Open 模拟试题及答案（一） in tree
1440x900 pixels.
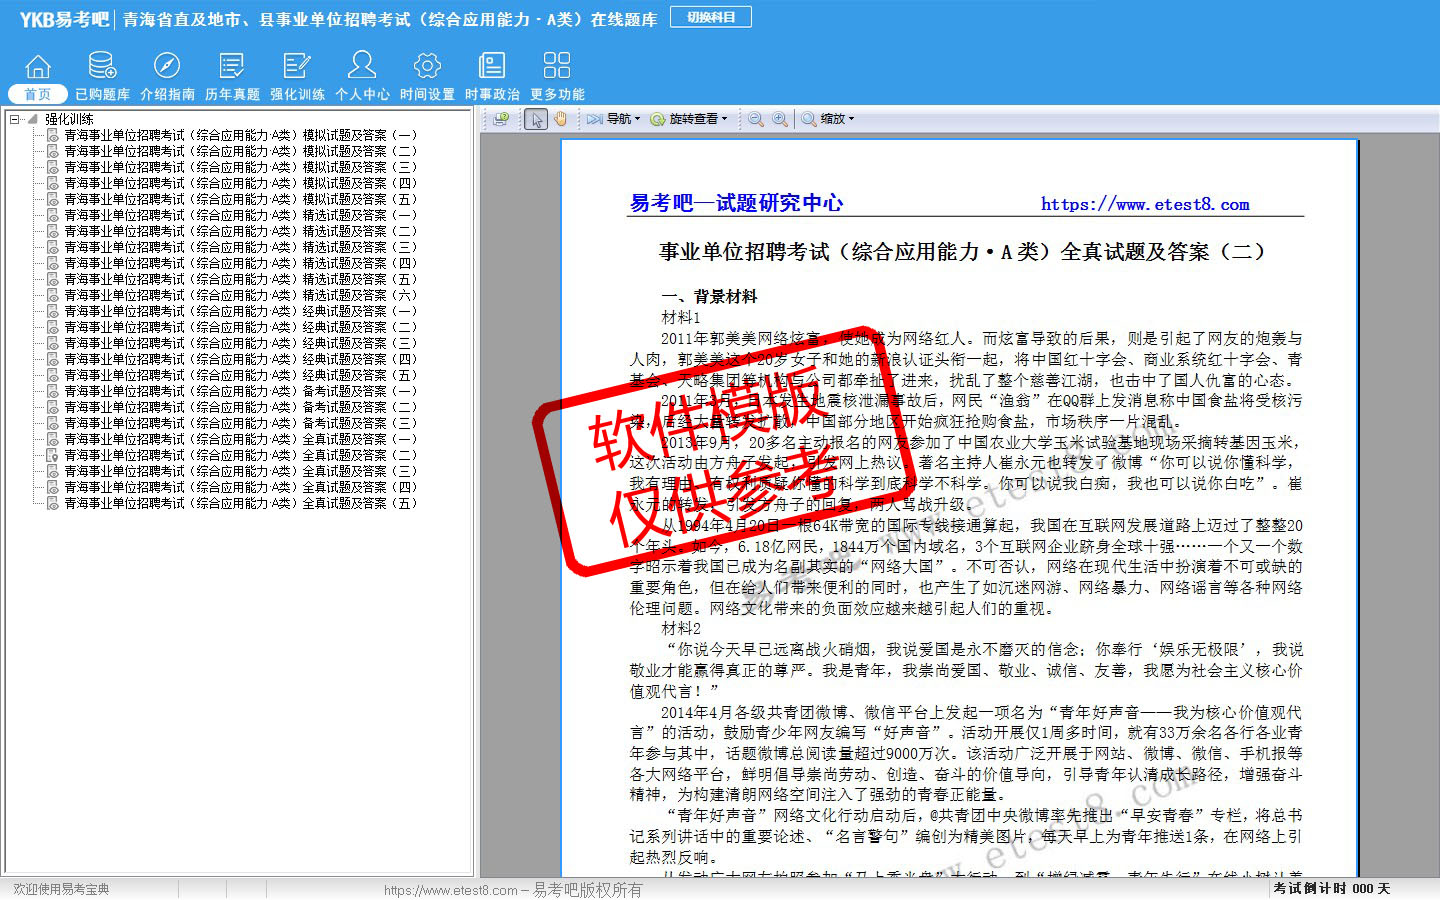pos(240,135)
